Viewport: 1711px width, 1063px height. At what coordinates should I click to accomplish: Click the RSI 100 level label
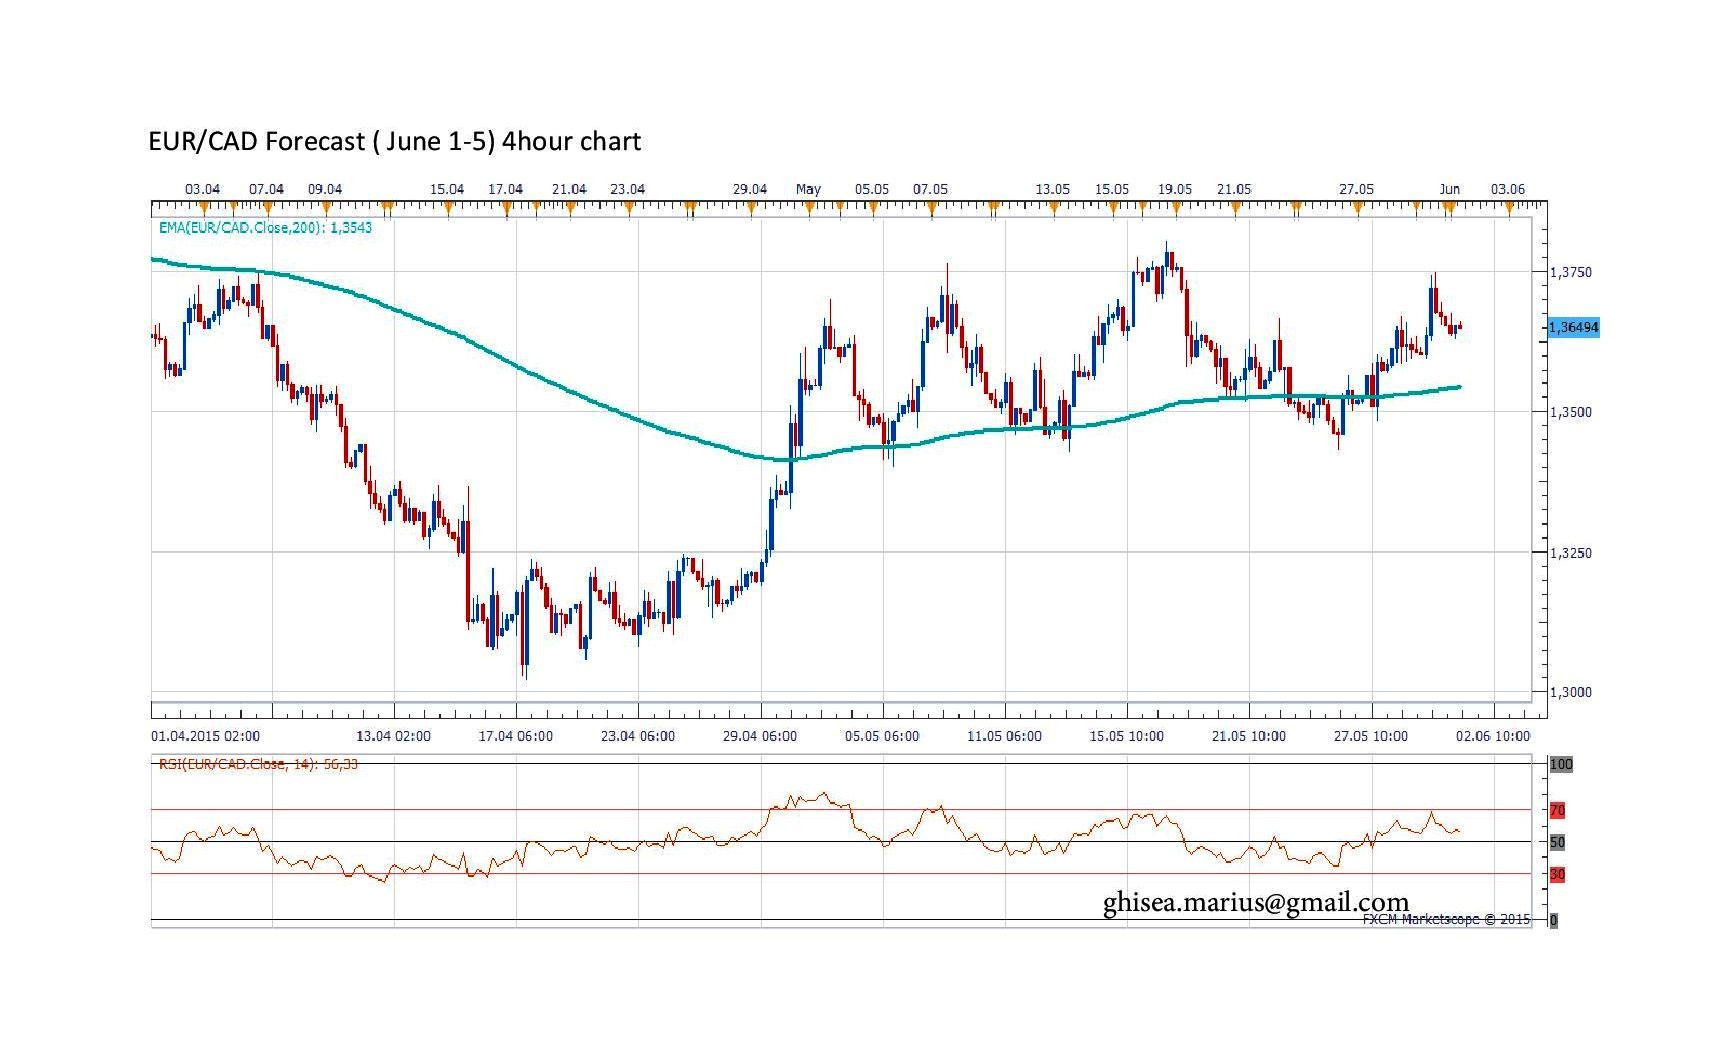click(x=1560, y=764)
